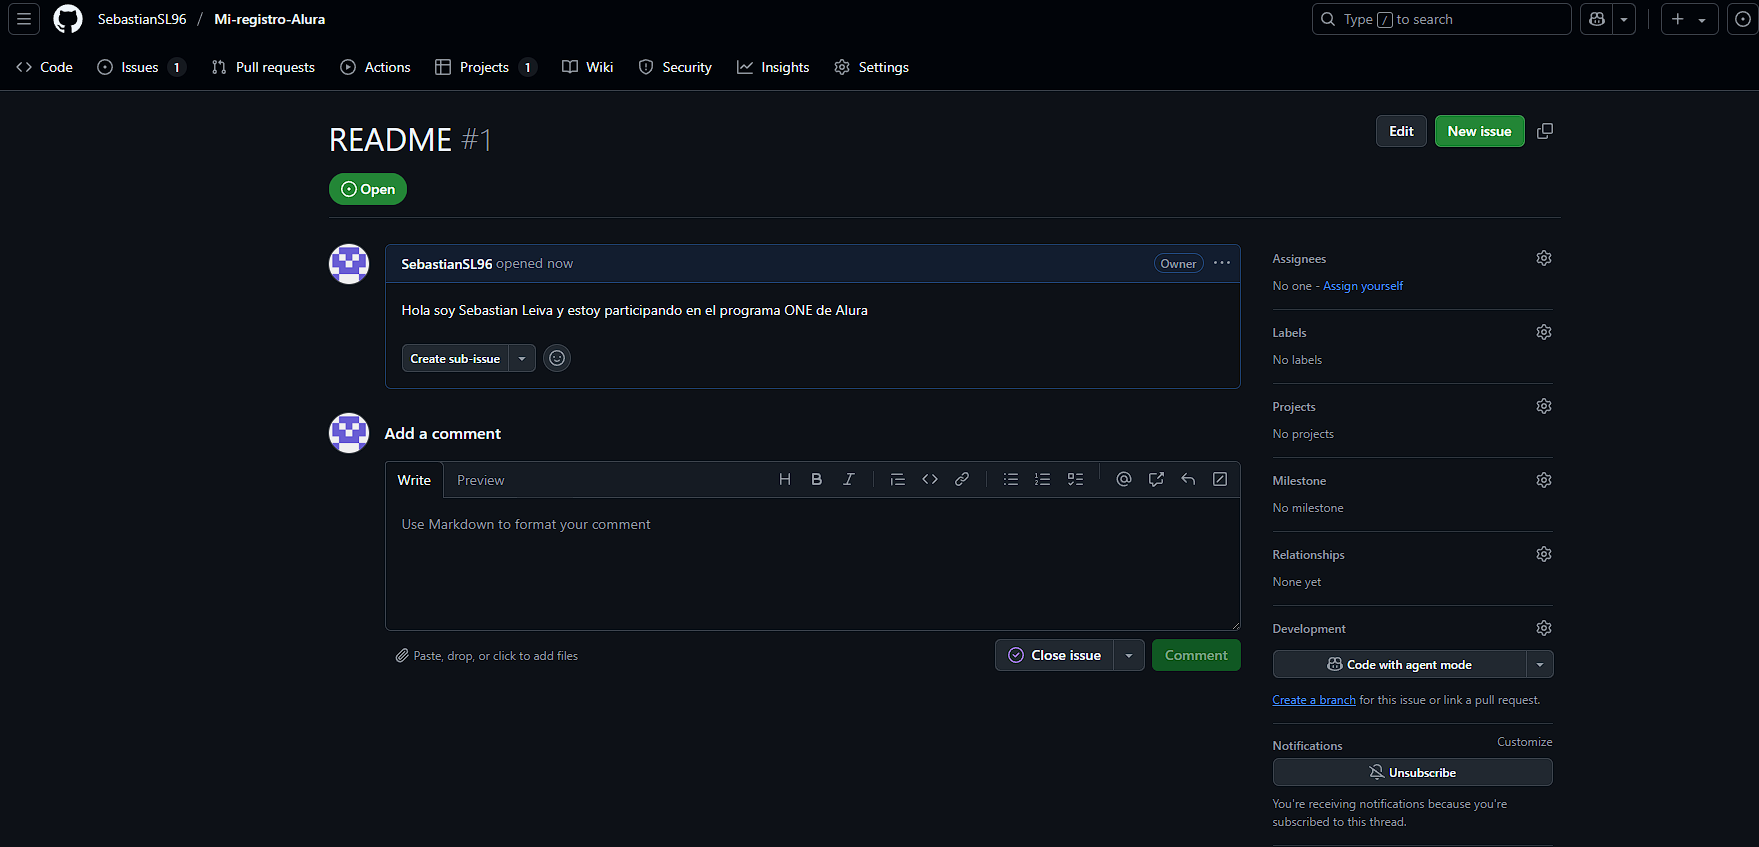Image resolution: width=1759 pixels, height=847 pixels.
Task: Open the Assignees gear settings
Action: point(1544,258)
